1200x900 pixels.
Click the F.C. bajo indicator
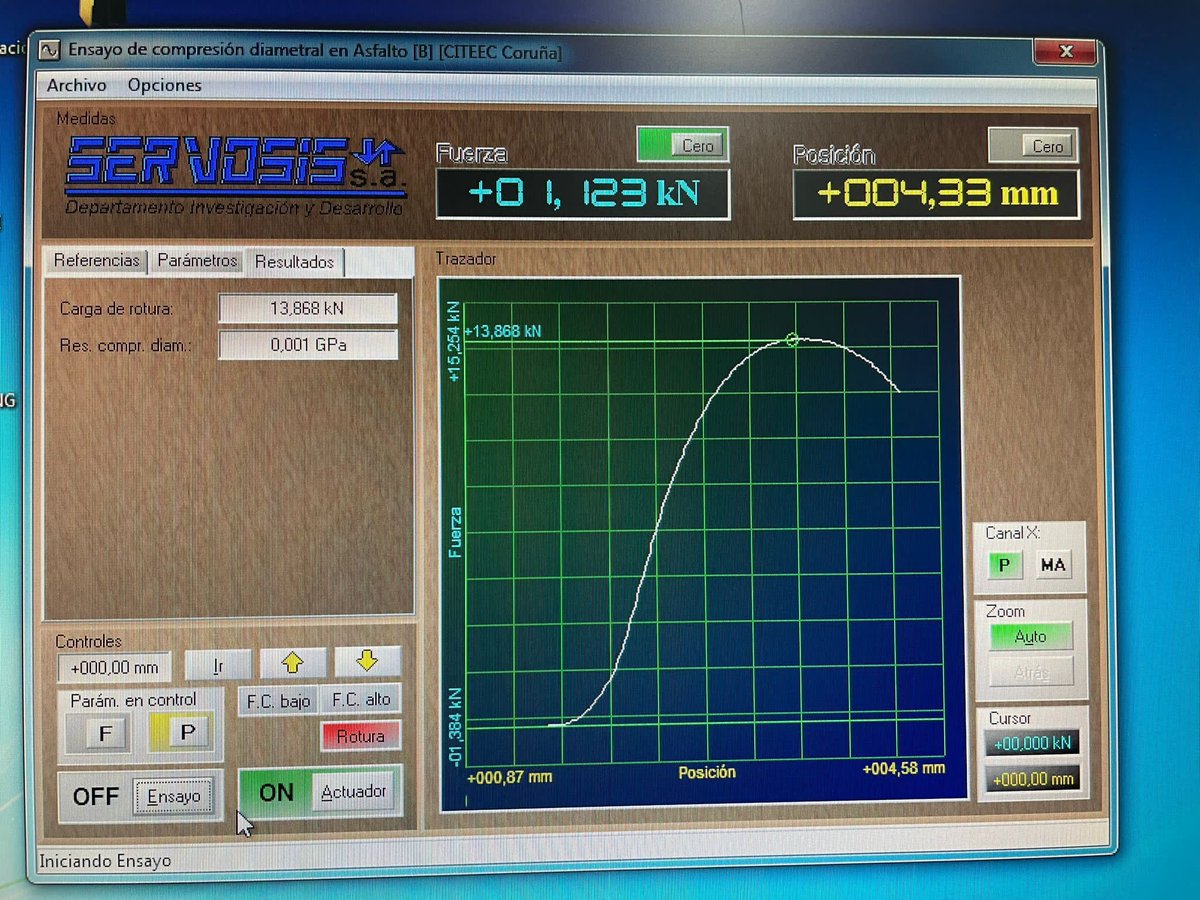(279, 701)
